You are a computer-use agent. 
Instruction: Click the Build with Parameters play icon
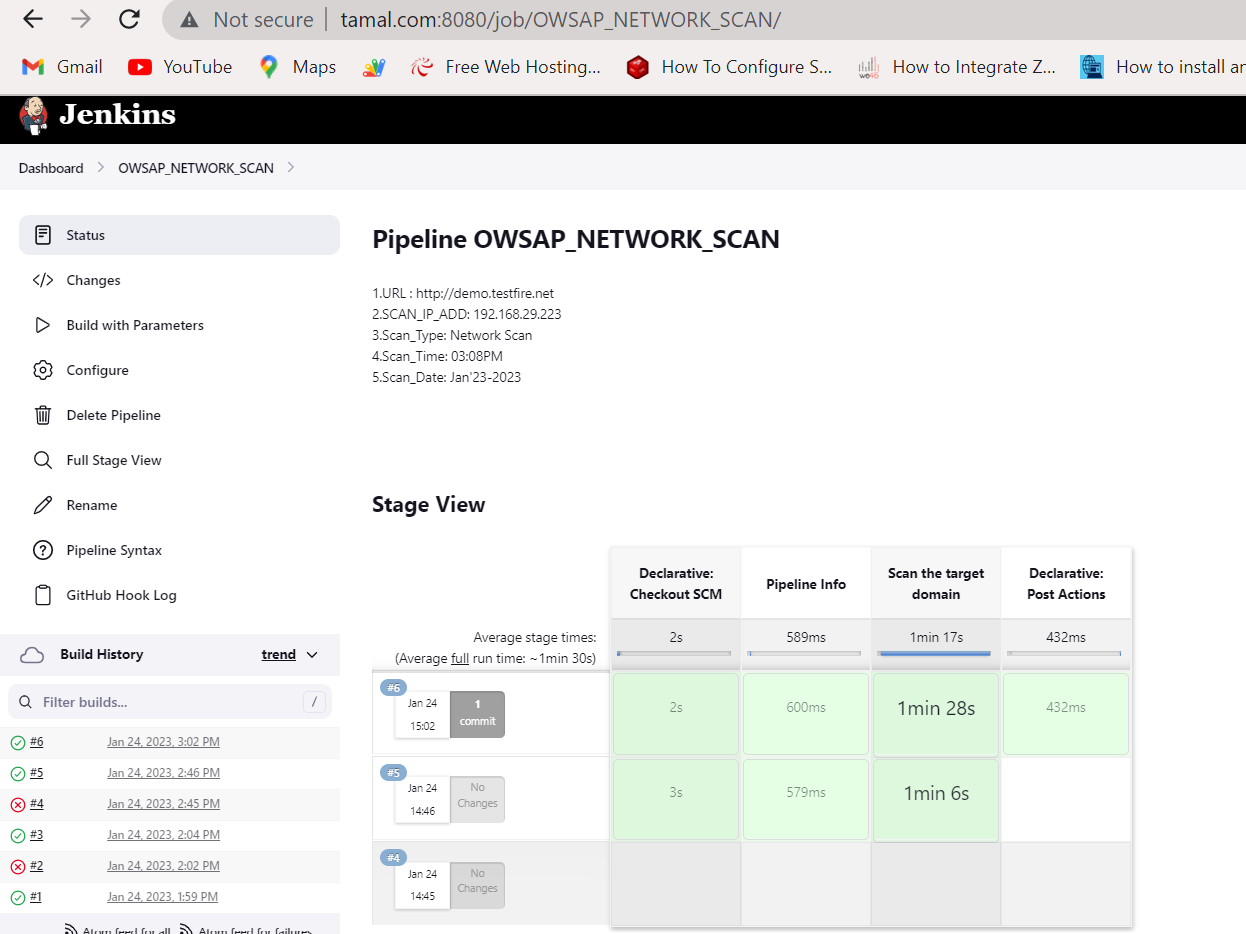click(x=42, y=325)
